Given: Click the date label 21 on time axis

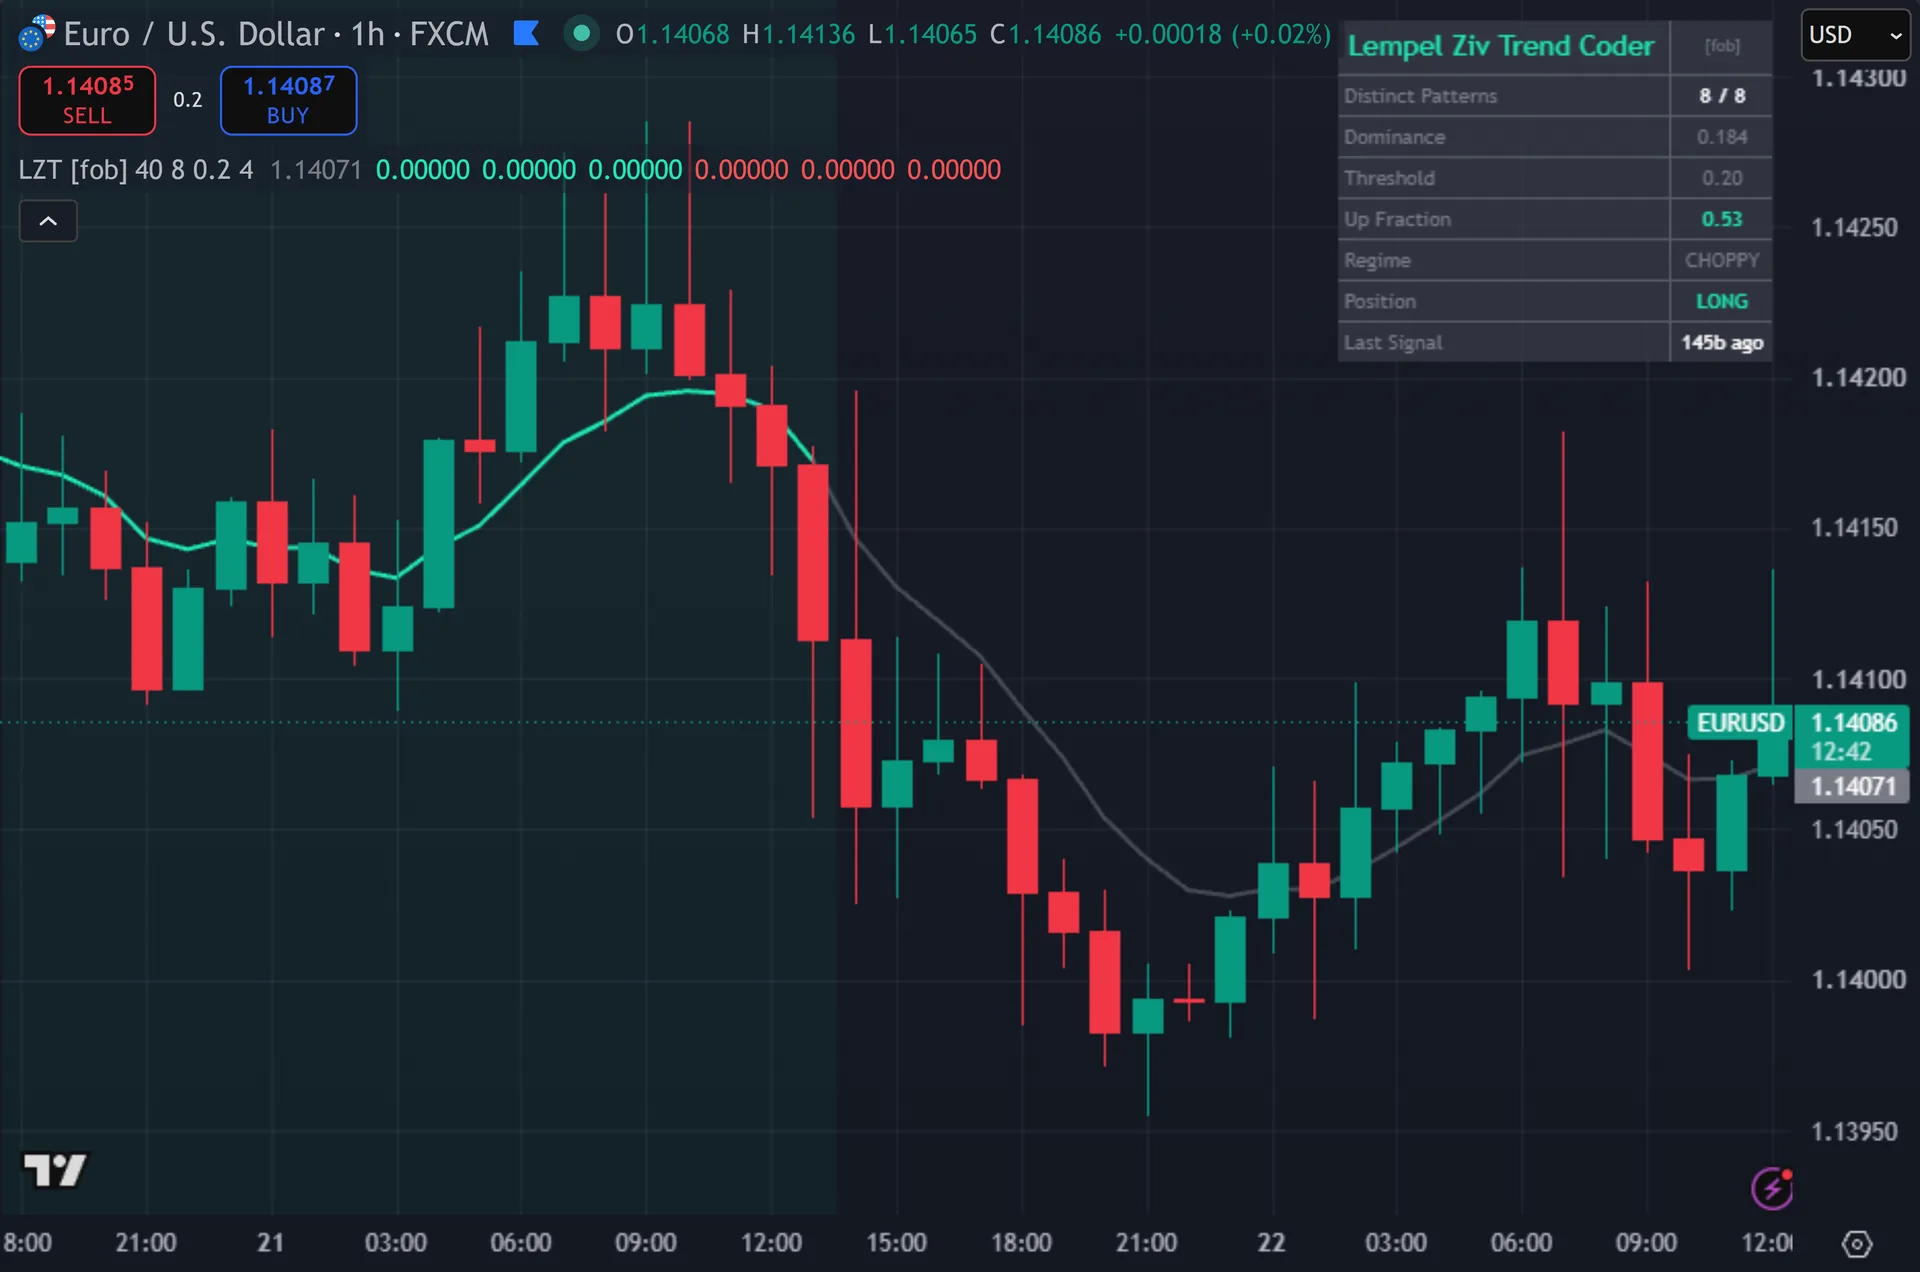Looking at the screenshot, I should pyautogui.click(x=270, y=1243).
